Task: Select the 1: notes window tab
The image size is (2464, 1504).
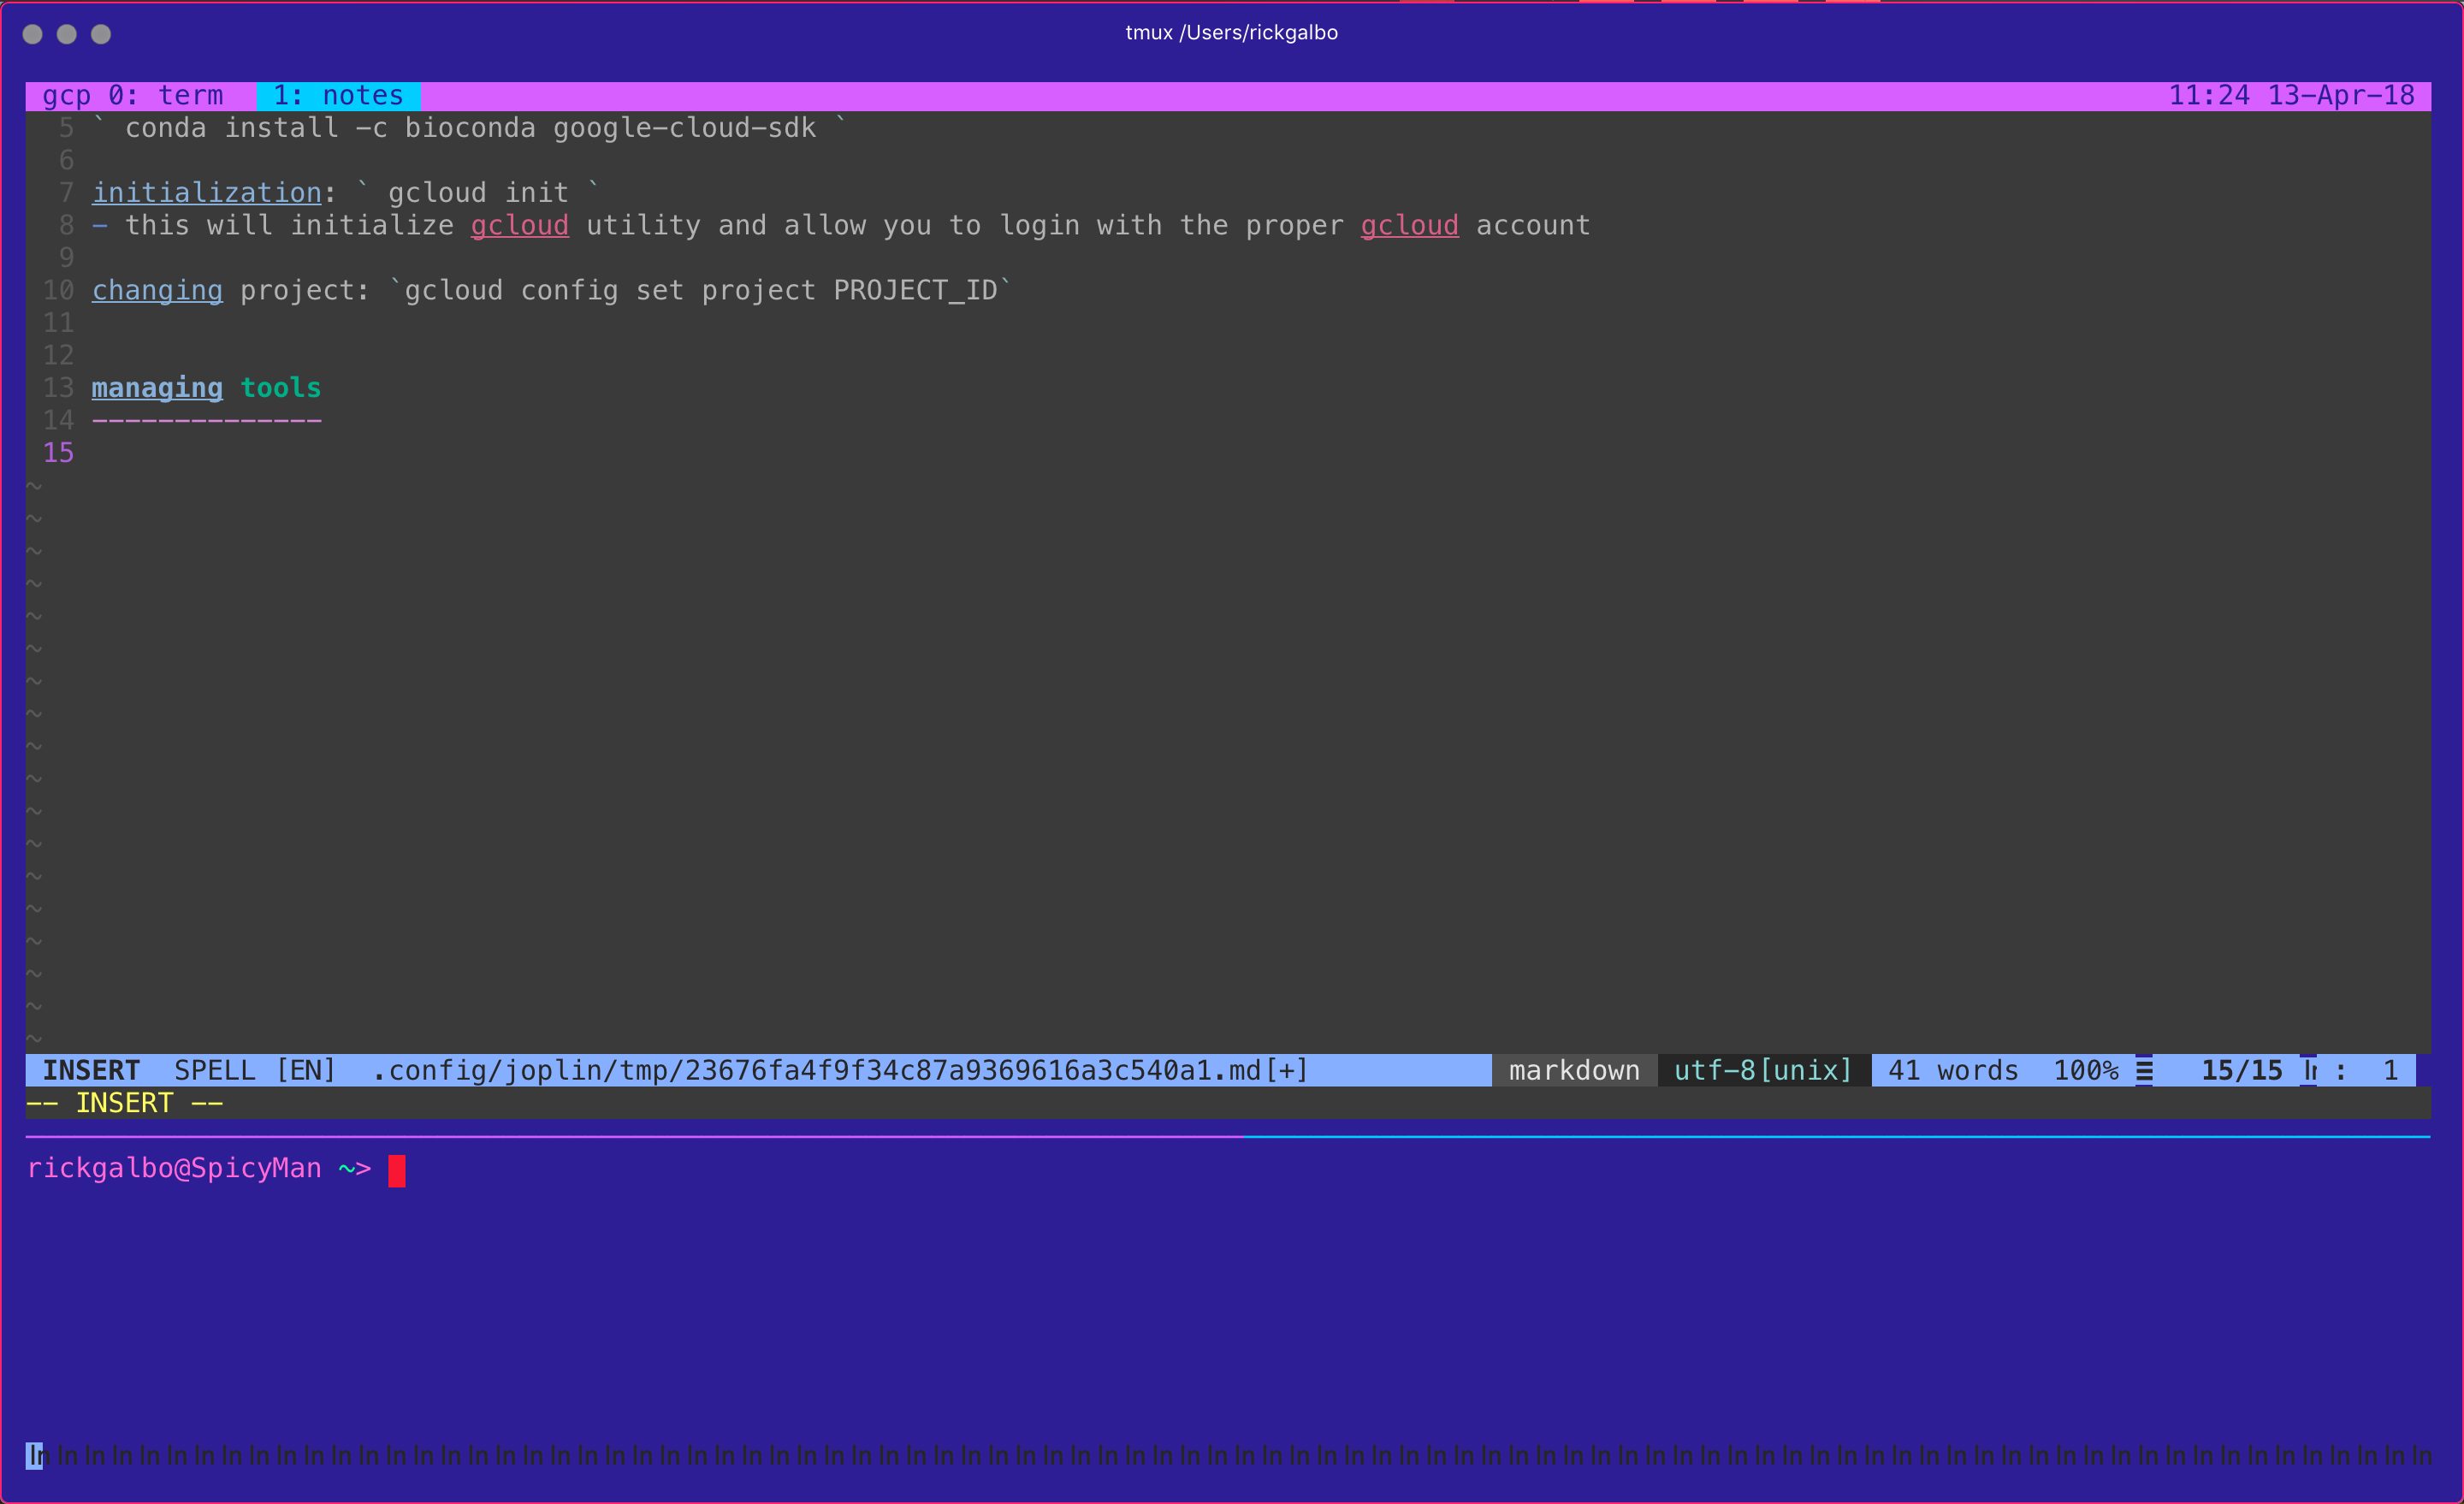Action: coord(339,94)
